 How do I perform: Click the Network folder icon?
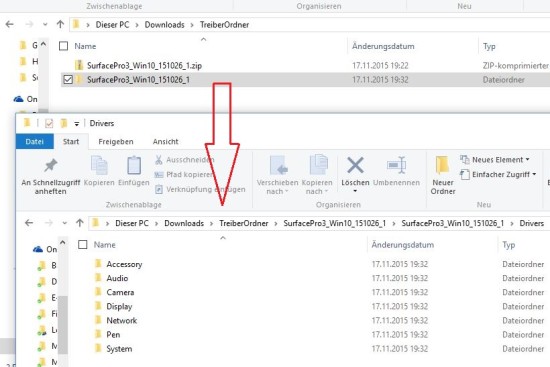pyautogui.click(x=99, y=320)
